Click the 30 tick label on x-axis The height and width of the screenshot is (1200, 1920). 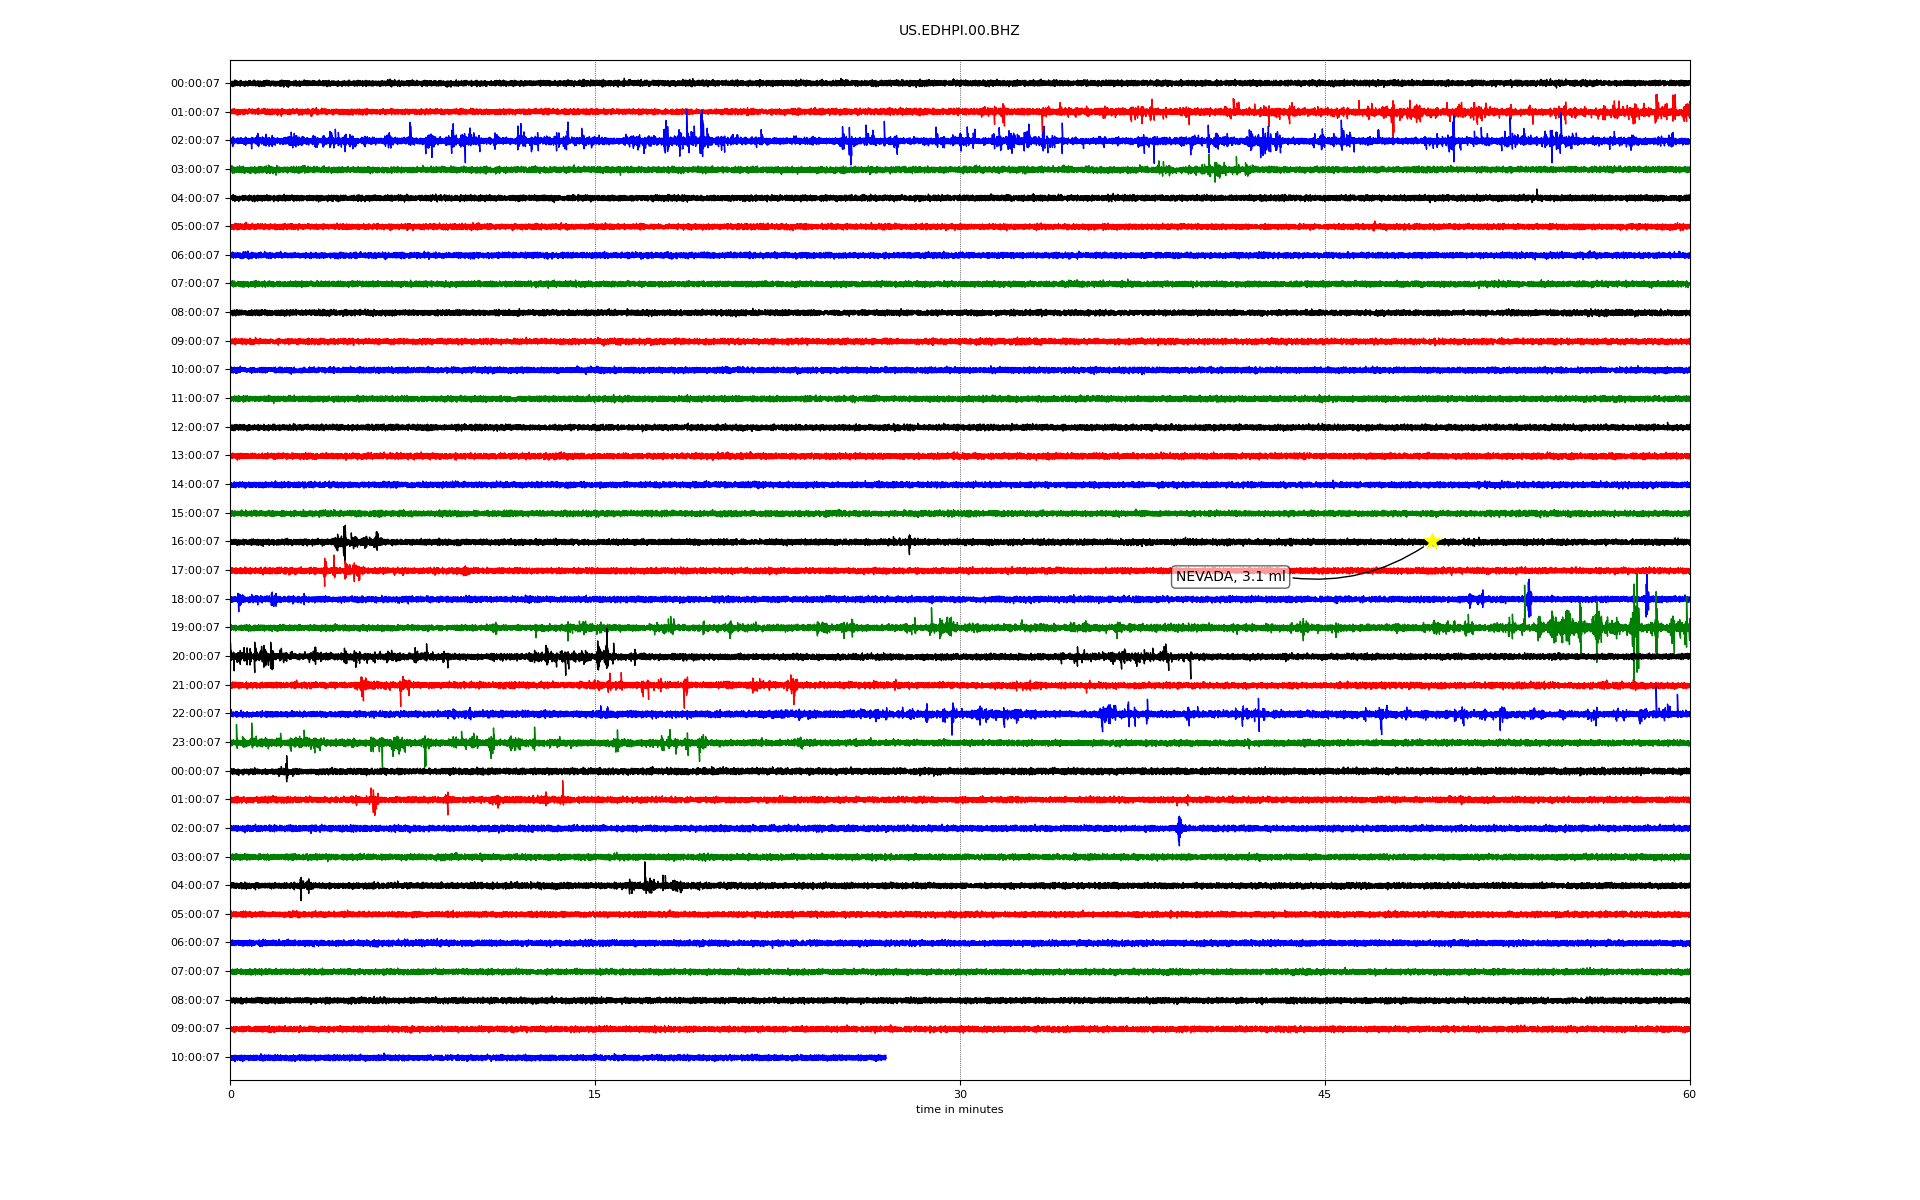pos(960,1094)
